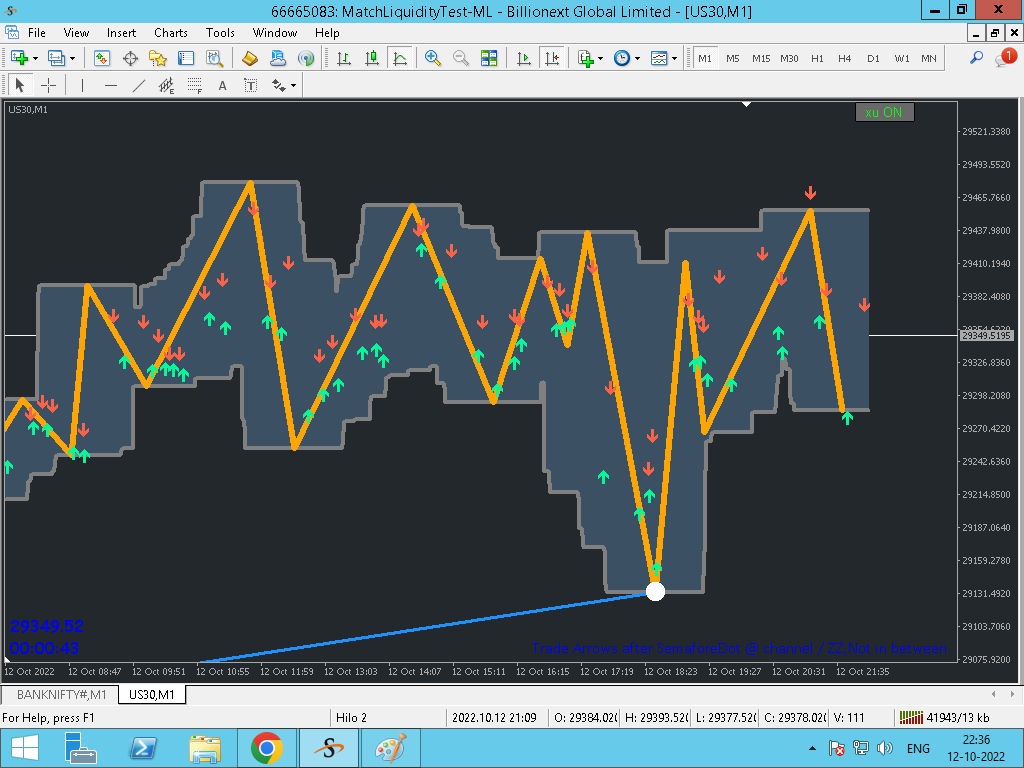1024x768 pixels.
Task: Tile chart windows using the toolbar icon
Action: (x=488, y=58)
